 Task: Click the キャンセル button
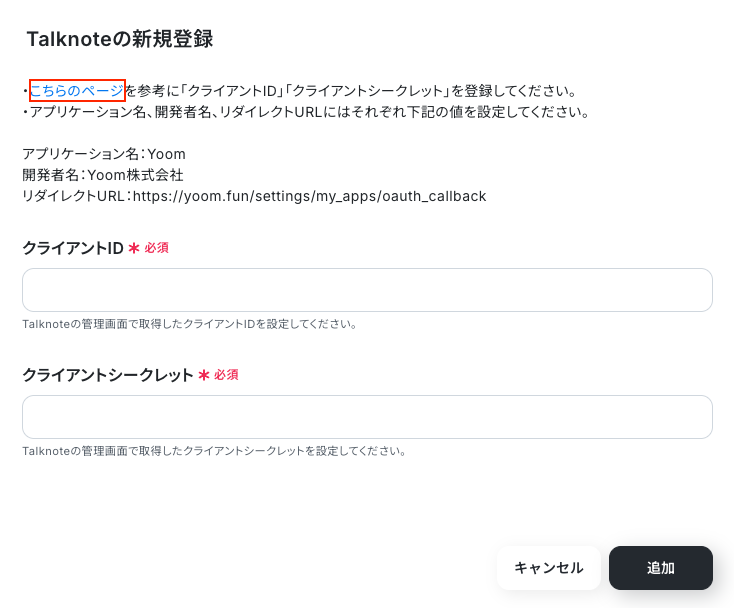[549, 568]
